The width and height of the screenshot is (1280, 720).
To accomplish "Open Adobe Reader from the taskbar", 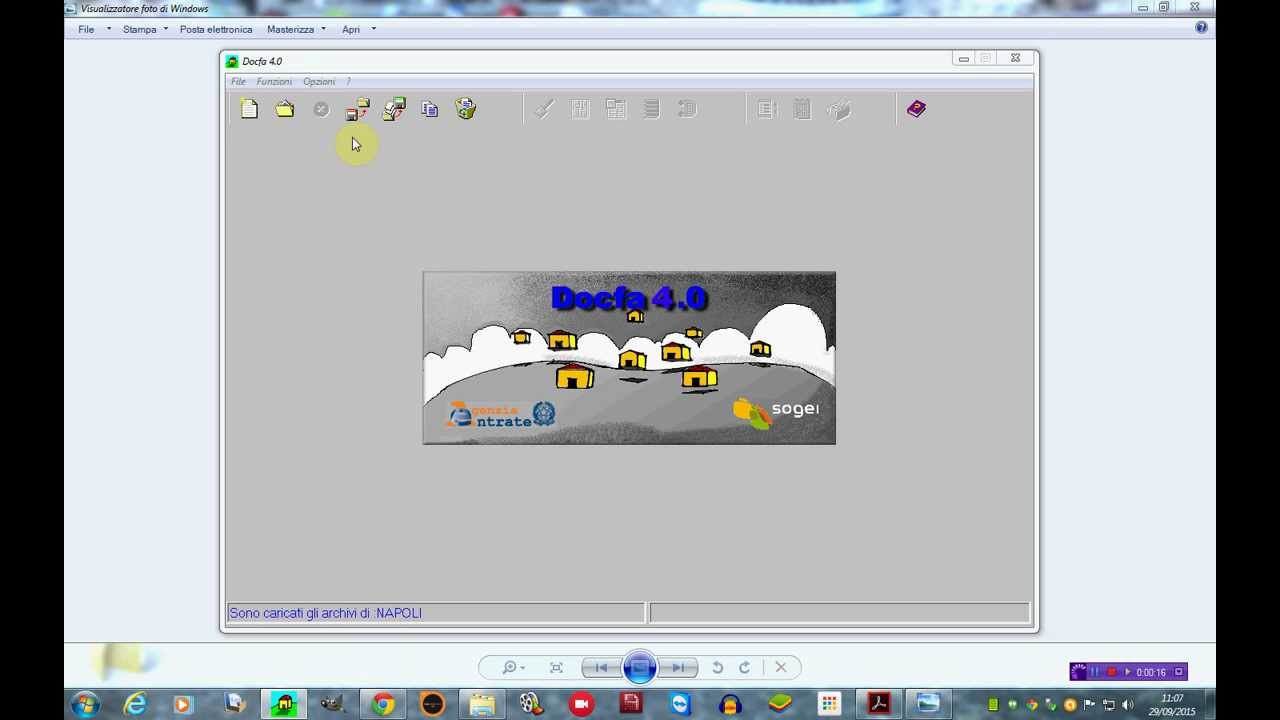I will pos(879,705).
